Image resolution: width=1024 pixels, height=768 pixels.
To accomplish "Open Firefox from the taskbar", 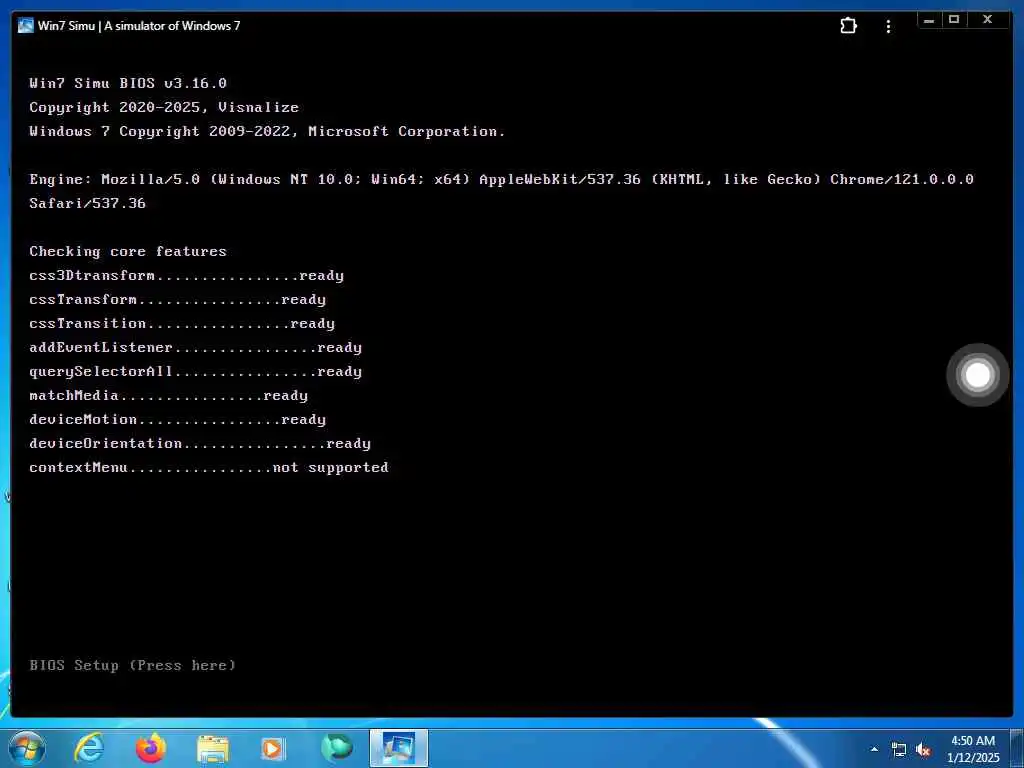I will (150, 748).
